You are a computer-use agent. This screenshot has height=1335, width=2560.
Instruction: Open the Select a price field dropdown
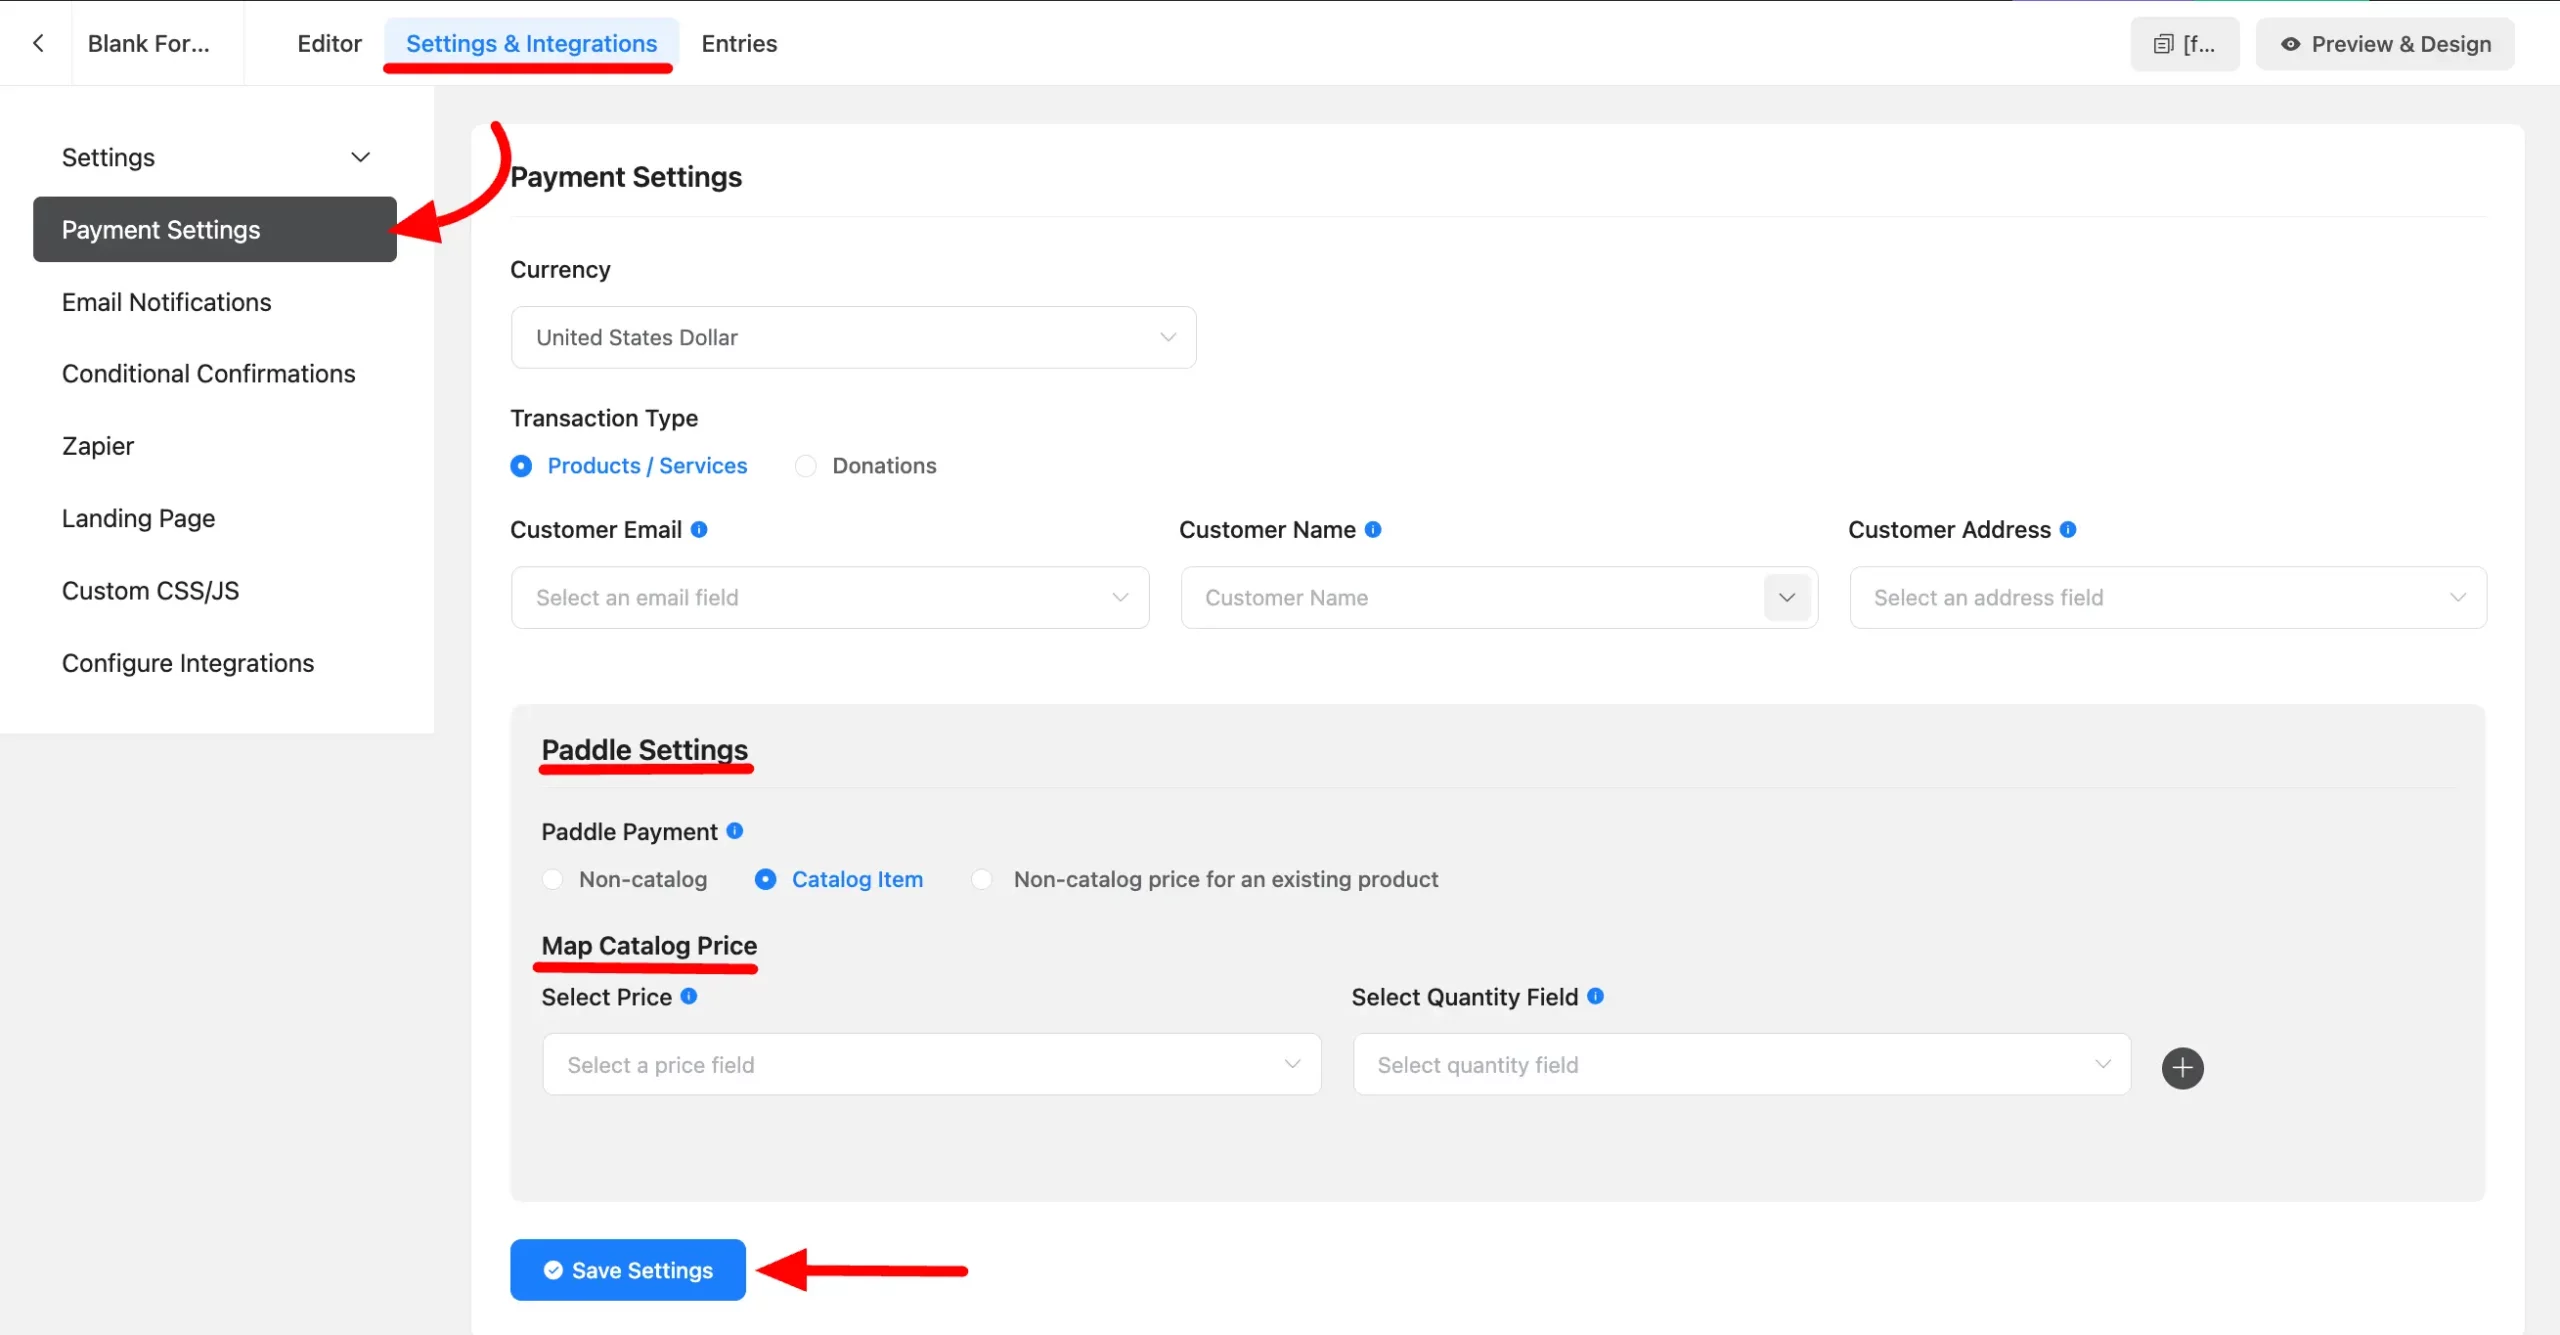coord(931,1064)
